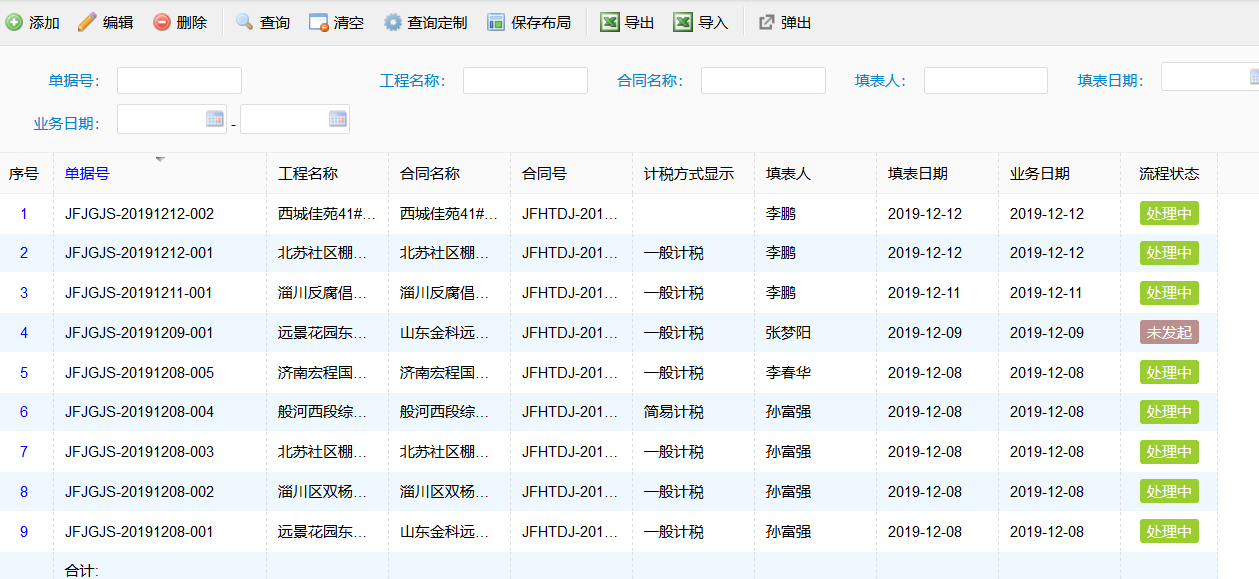Viewport: 1259px width, 579px height.
Task: Click the sort arrow in 单据号 header
Action: (160, 159)
